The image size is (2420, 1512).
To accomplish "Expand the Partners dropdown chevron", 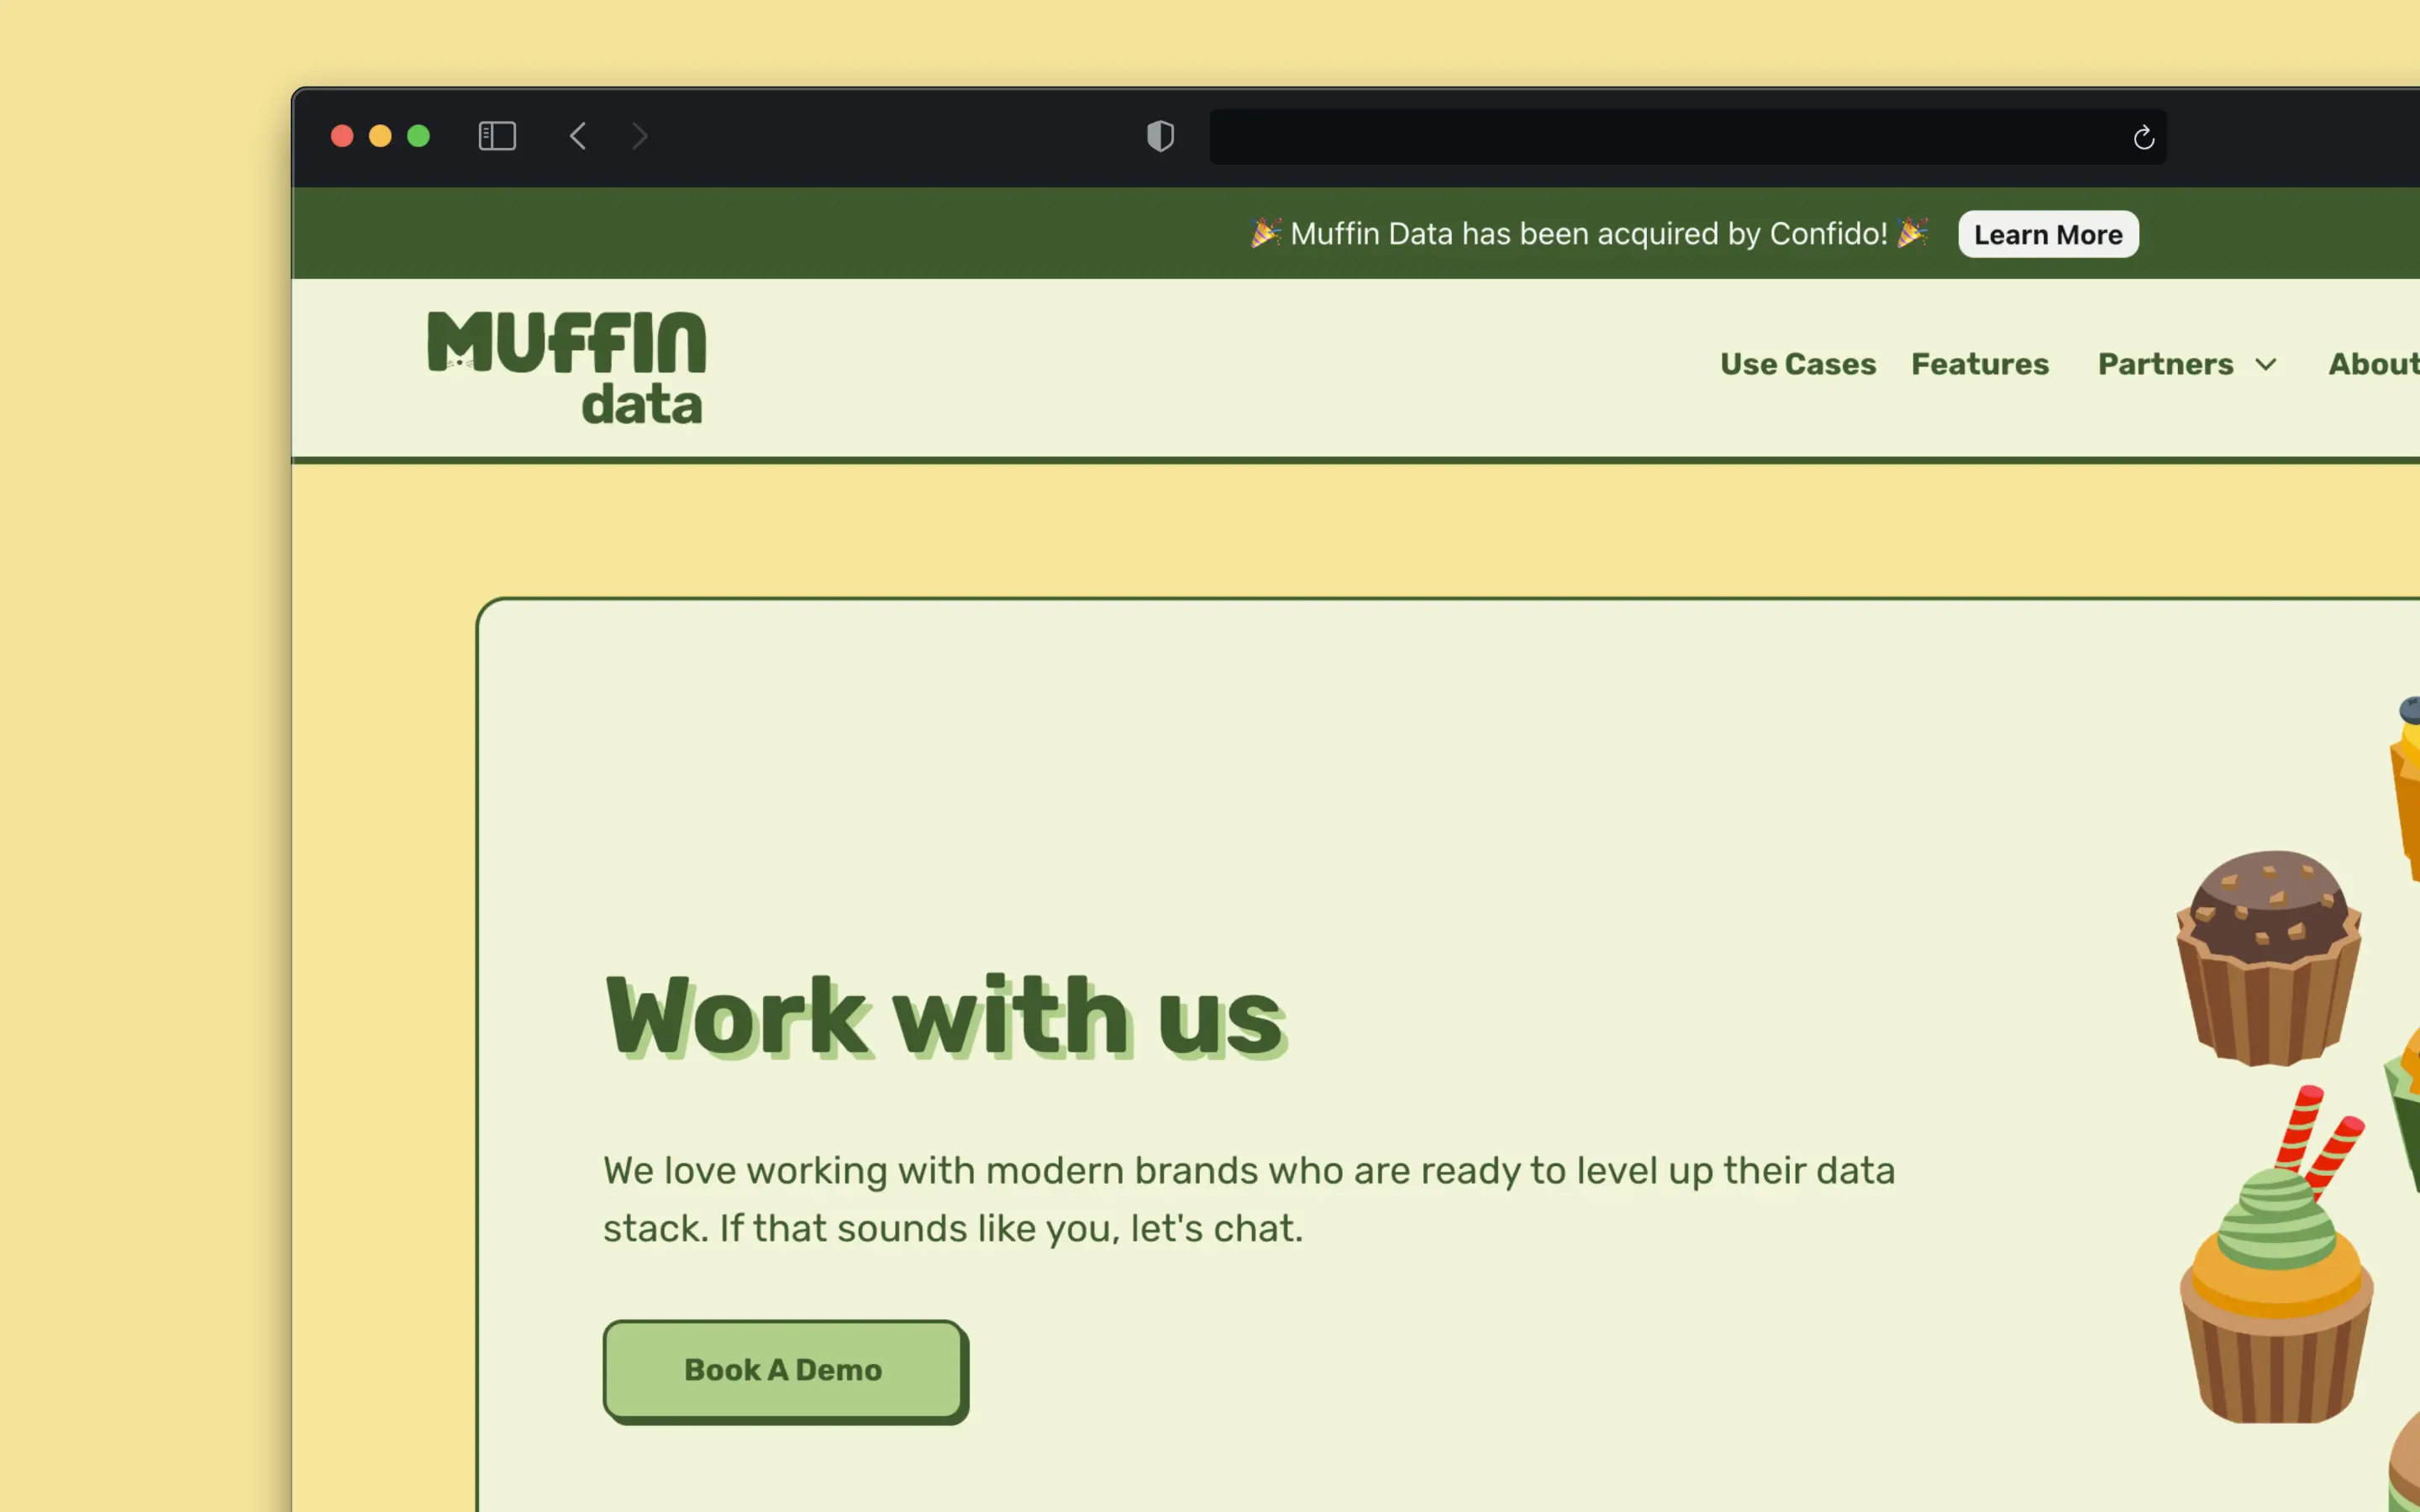I will (2266, 365).
